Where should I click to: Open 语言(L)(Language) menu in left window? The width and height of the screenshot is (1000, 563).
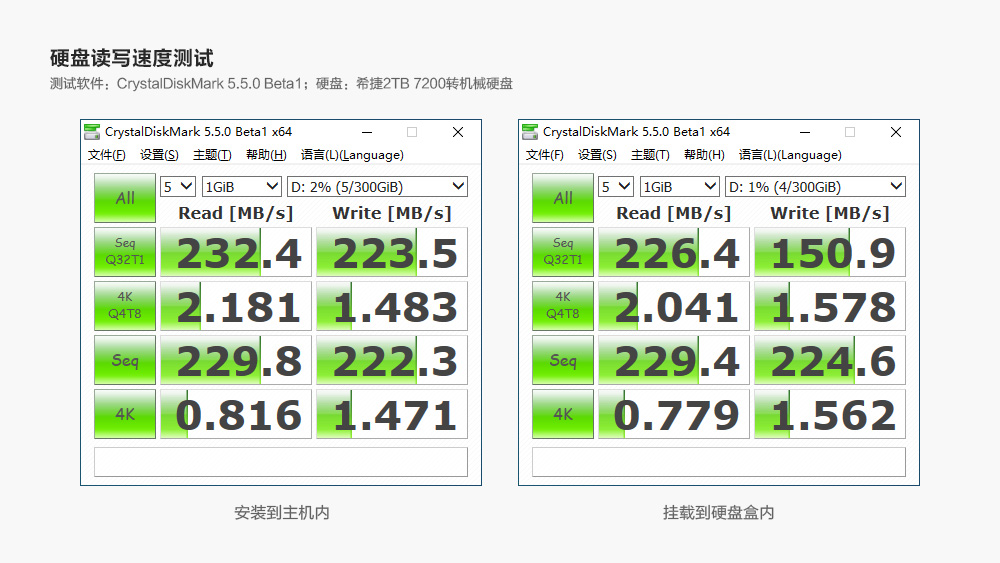352,155
